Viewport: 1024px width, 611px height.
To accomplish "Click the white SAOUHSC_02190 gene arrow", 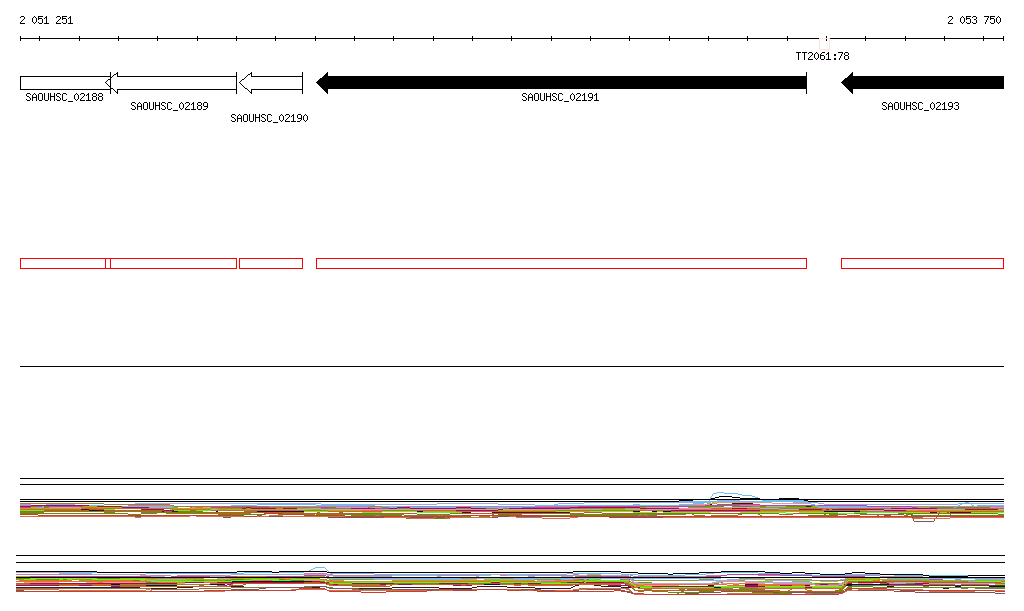I will tap(271, 83).
